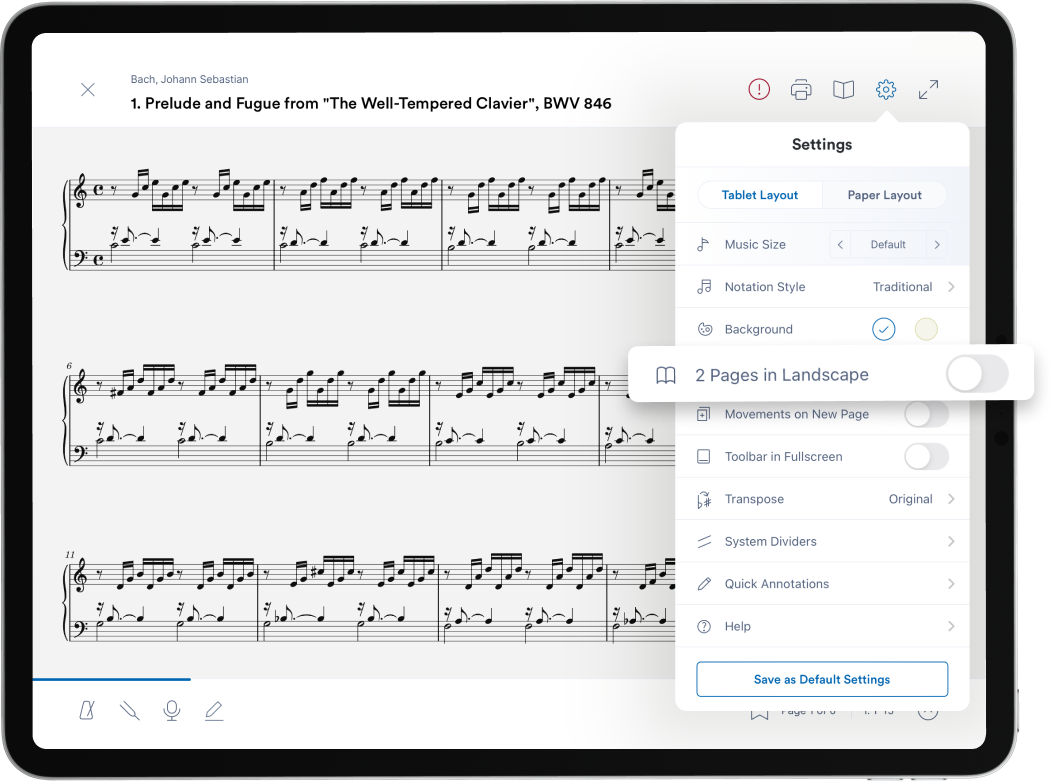Click the measure number 11 marker
This screenshot has width=1055, height=782.
coord(70,555)
